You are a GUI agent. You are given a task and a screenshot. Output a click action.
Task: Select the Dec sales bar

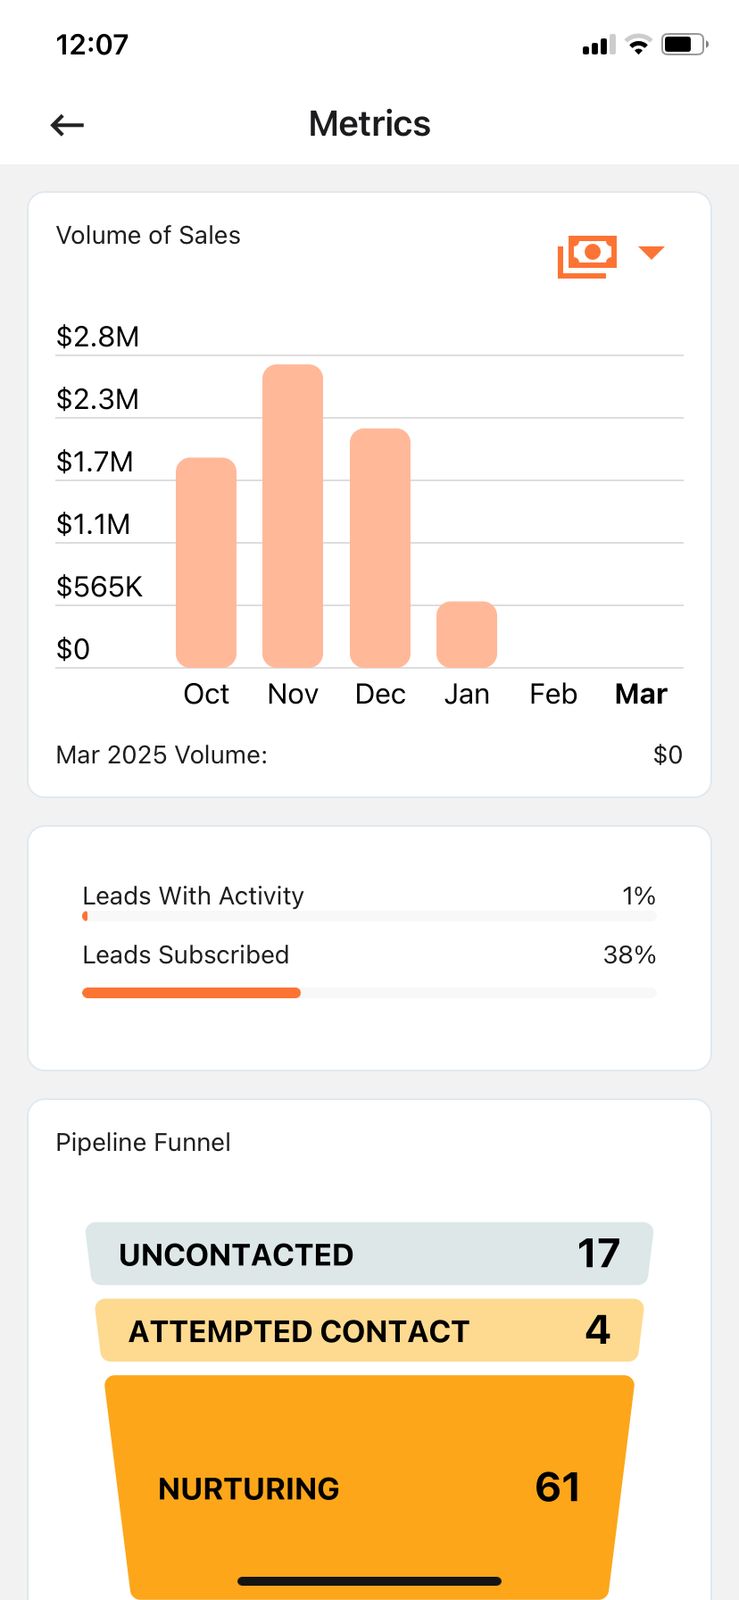click(380, 548)
